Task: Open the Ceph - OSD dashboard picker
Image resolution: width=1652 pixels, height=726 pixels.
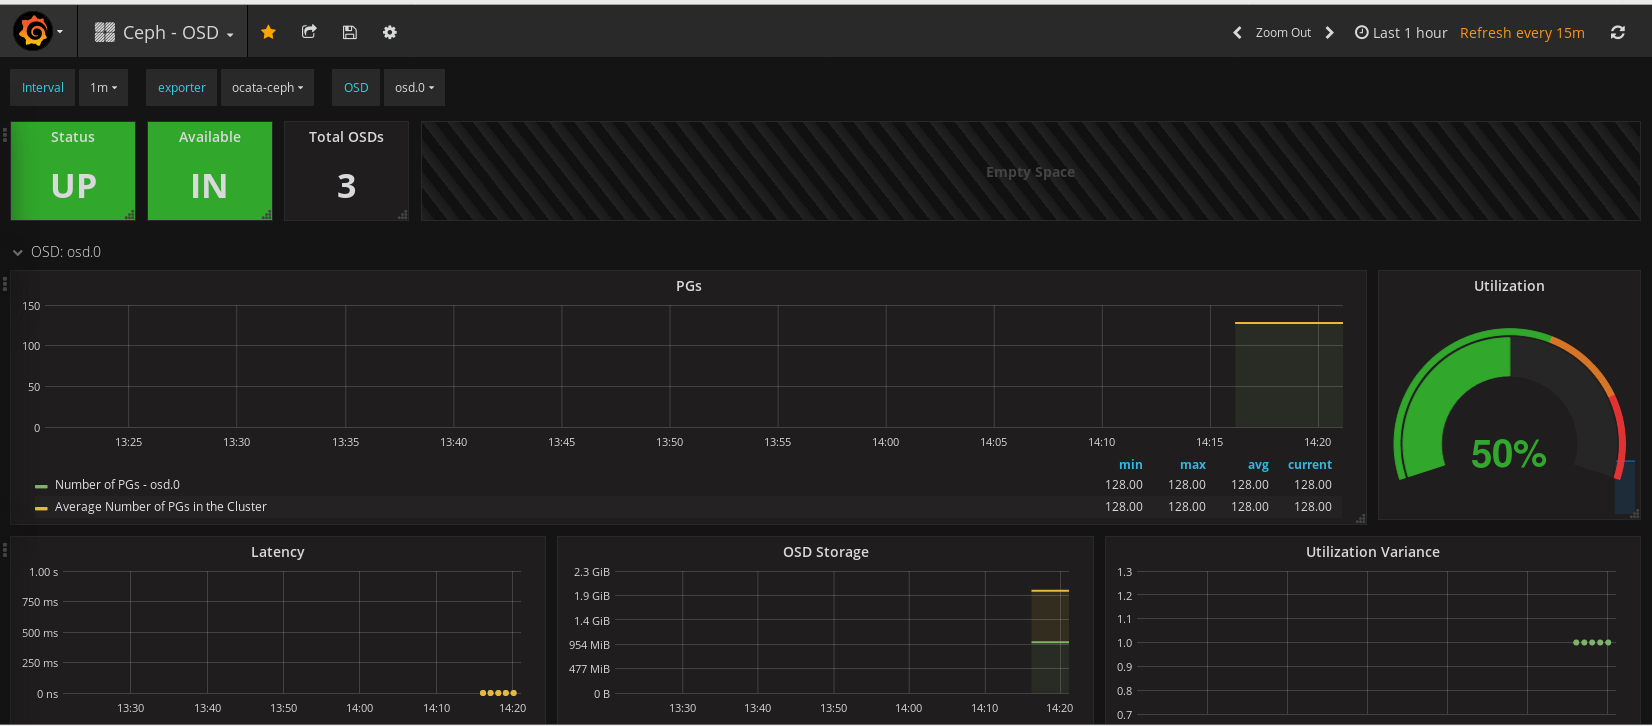Action: [164, 32]
